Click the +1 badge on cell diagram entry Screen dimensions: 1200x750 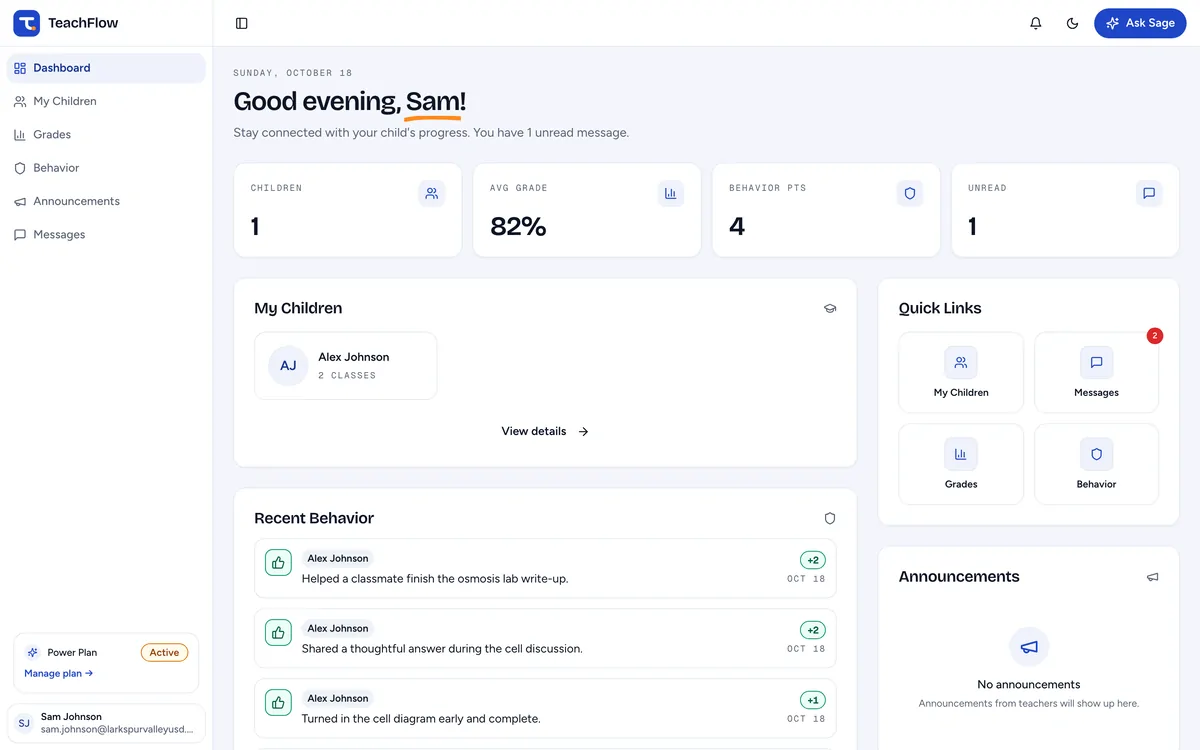click(813, 700)
